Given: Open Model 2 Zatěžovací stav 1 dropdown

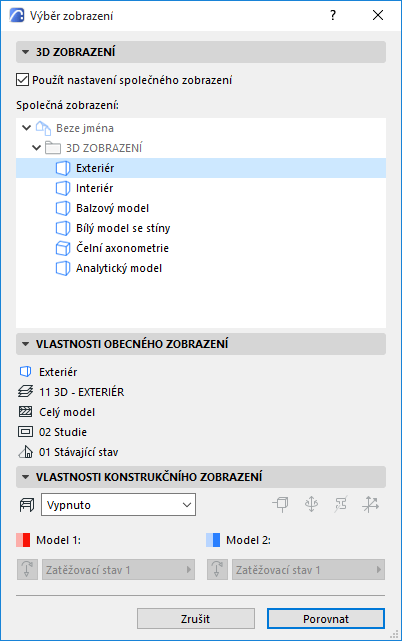Looking at the screenshot, I should (x=308, y=569).
